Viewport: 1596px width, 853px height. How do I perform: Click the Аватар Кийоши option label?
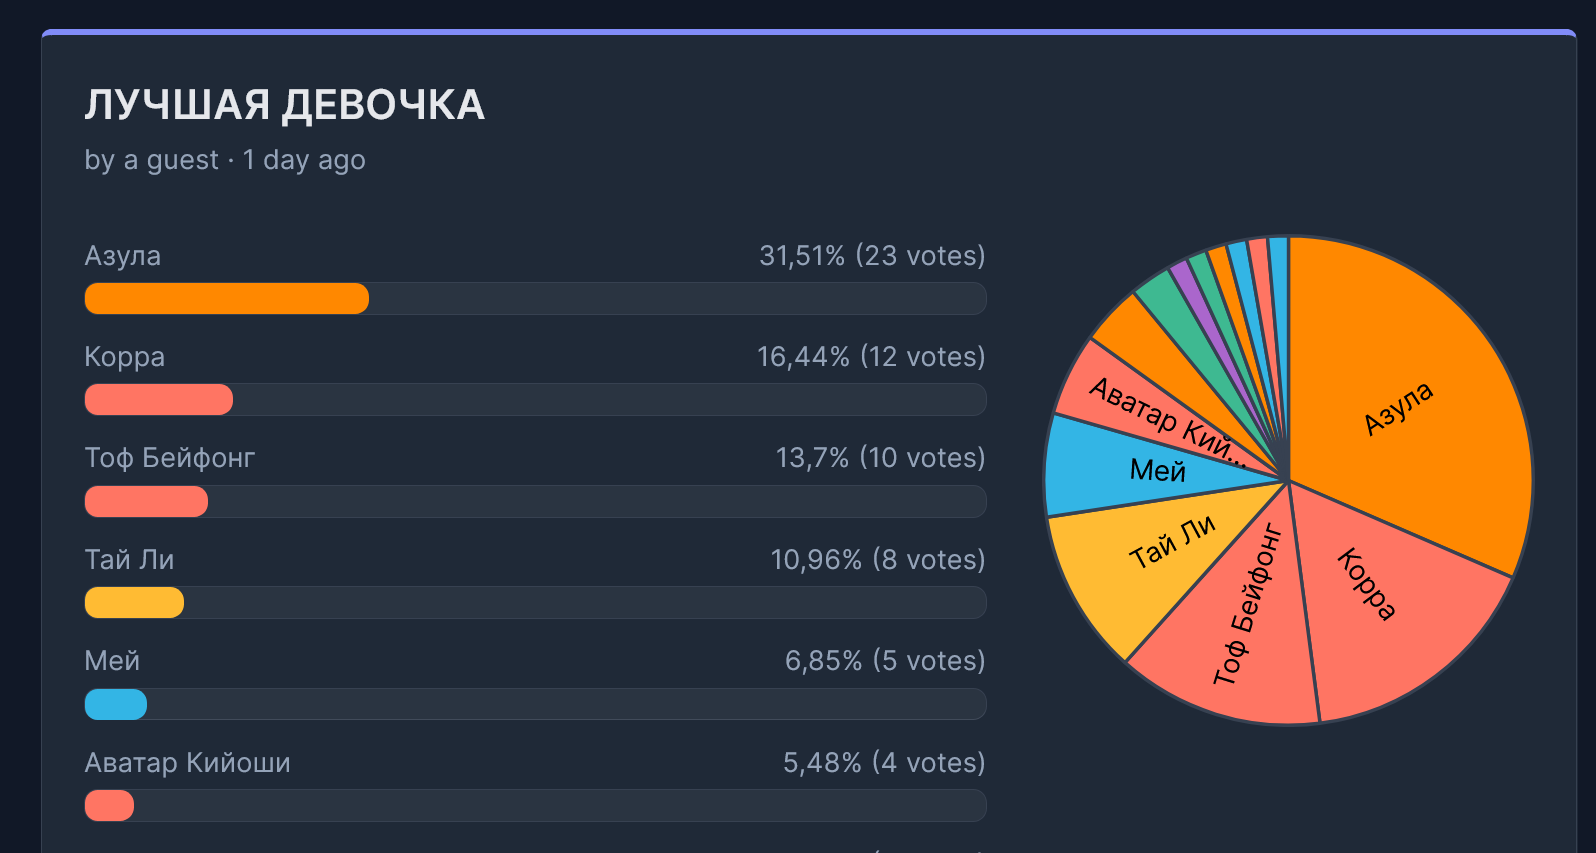(188, 763)
